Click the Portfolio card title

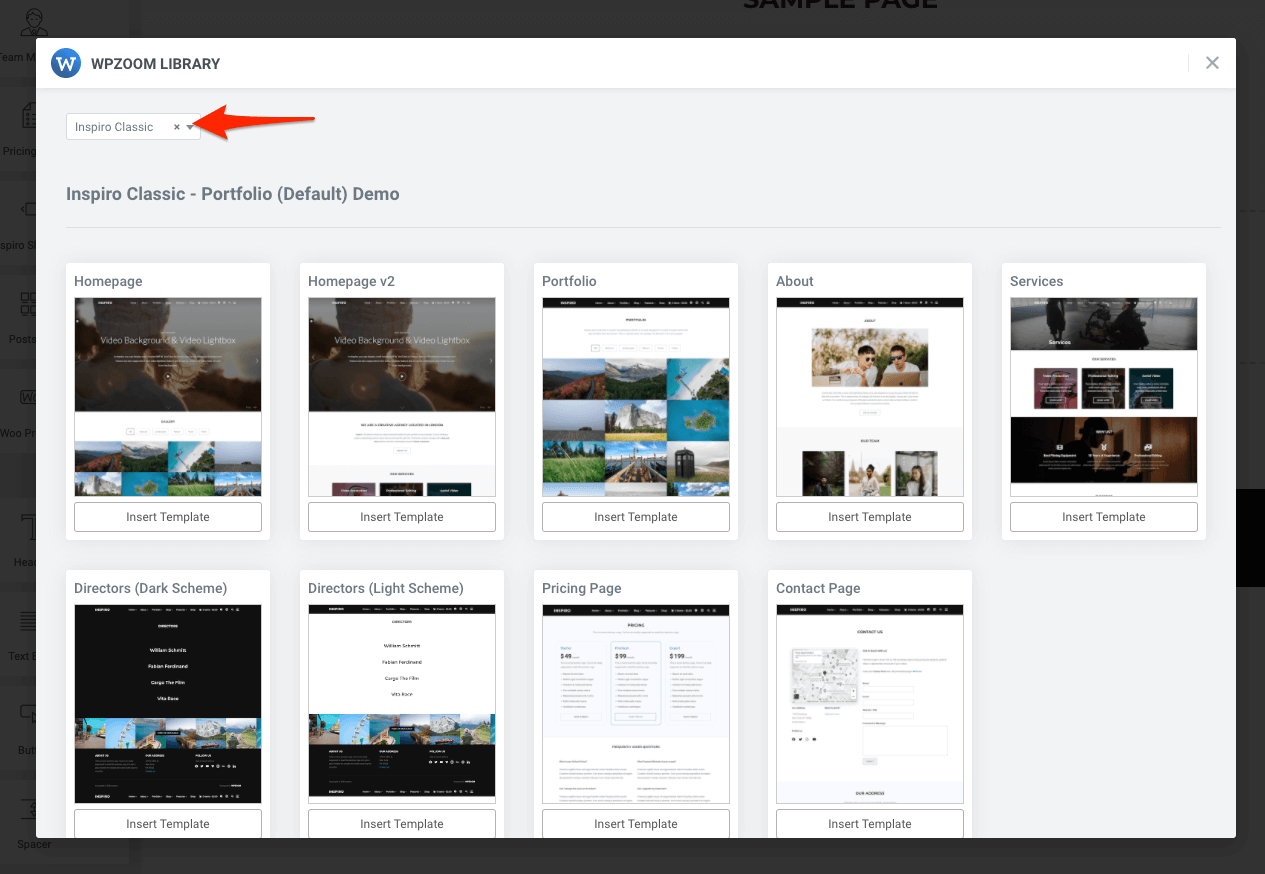click(569, 281)
